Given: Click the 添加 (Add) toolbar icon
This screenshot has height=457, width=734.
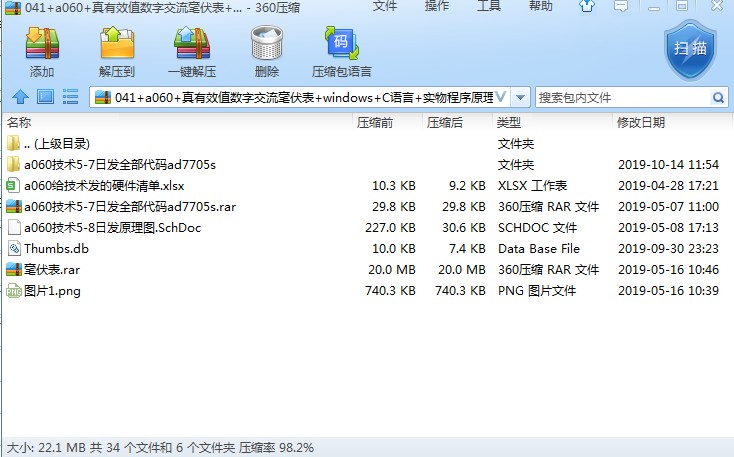Looking at the screenshot, I should (42, 44).
